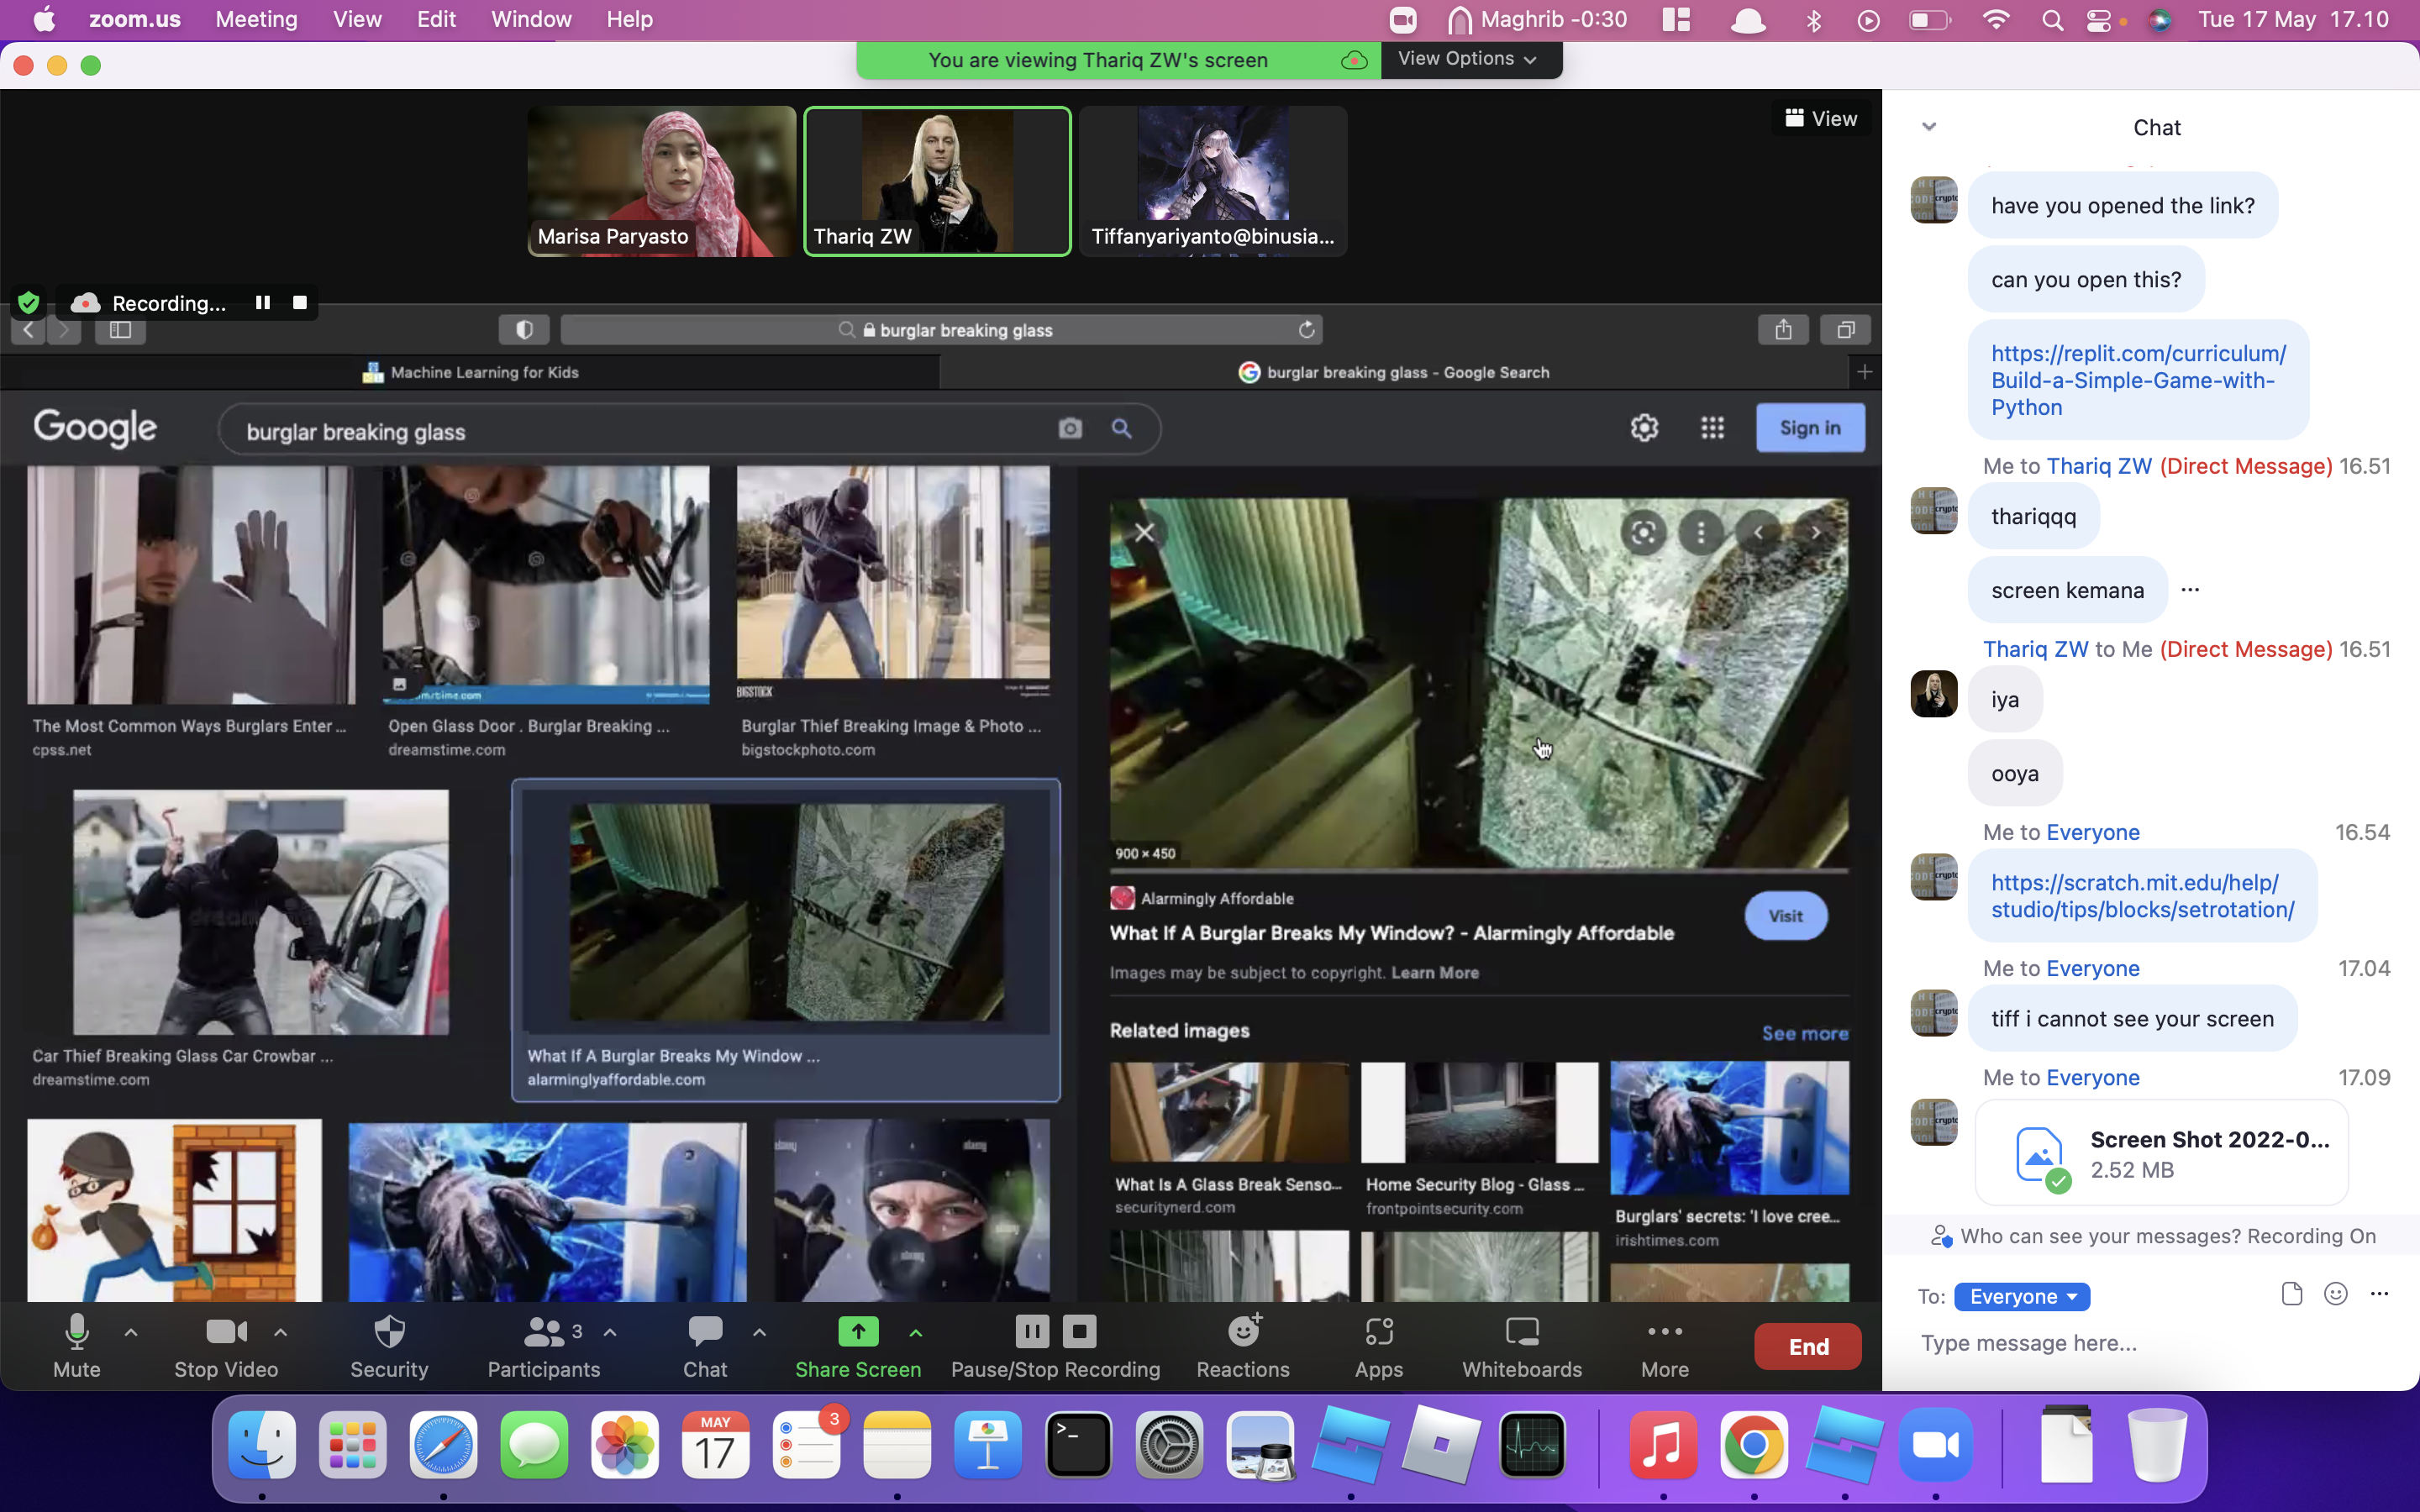
Task: Pause recording in the Recording indicator
Action: 263,302
